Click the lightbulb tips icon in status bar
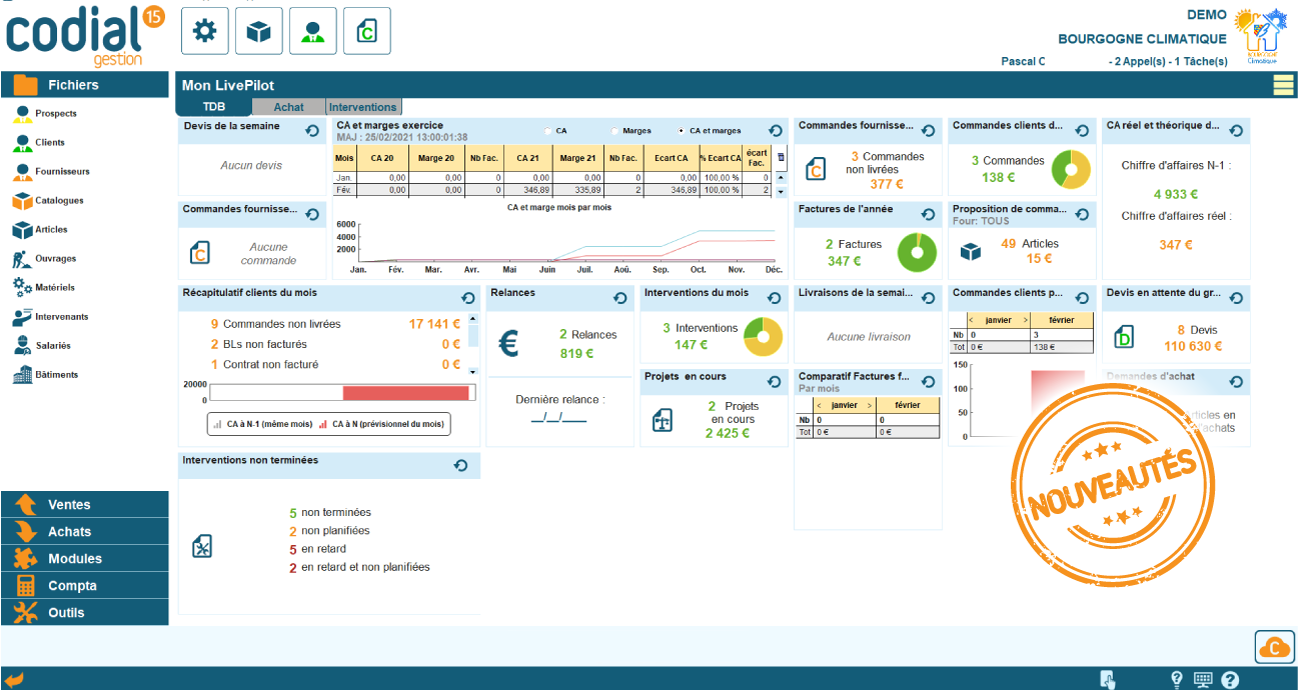The width and height of the screenshot is (1300, 690). pyautogui.click(x=1177, y=680)
